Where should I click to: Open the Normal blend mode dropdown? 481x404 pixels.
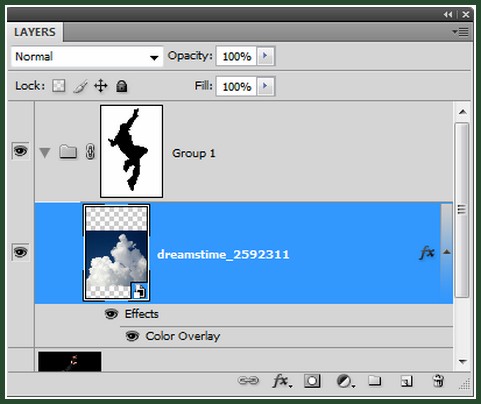[87, 57]
